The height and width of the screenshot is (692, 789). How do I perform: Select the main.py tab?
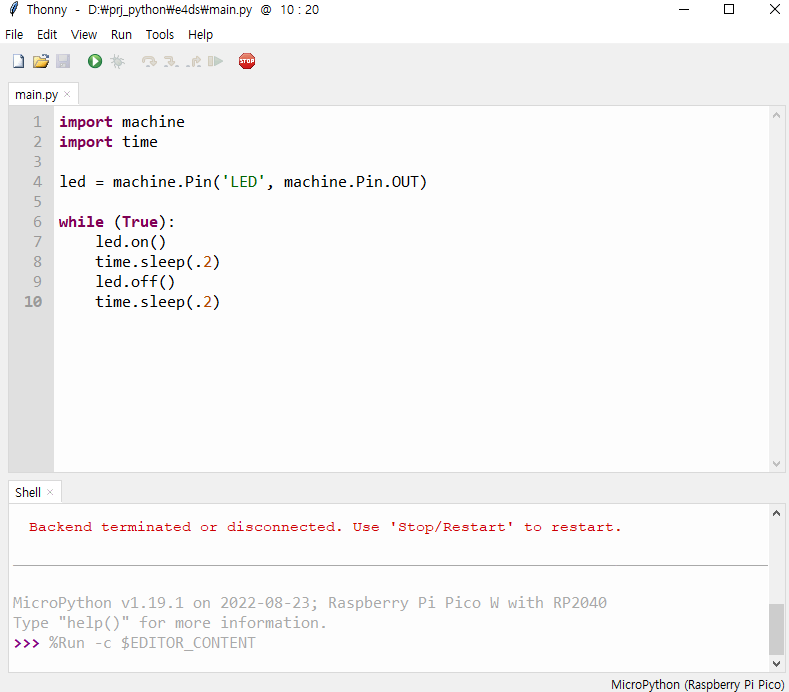point(36,95)
